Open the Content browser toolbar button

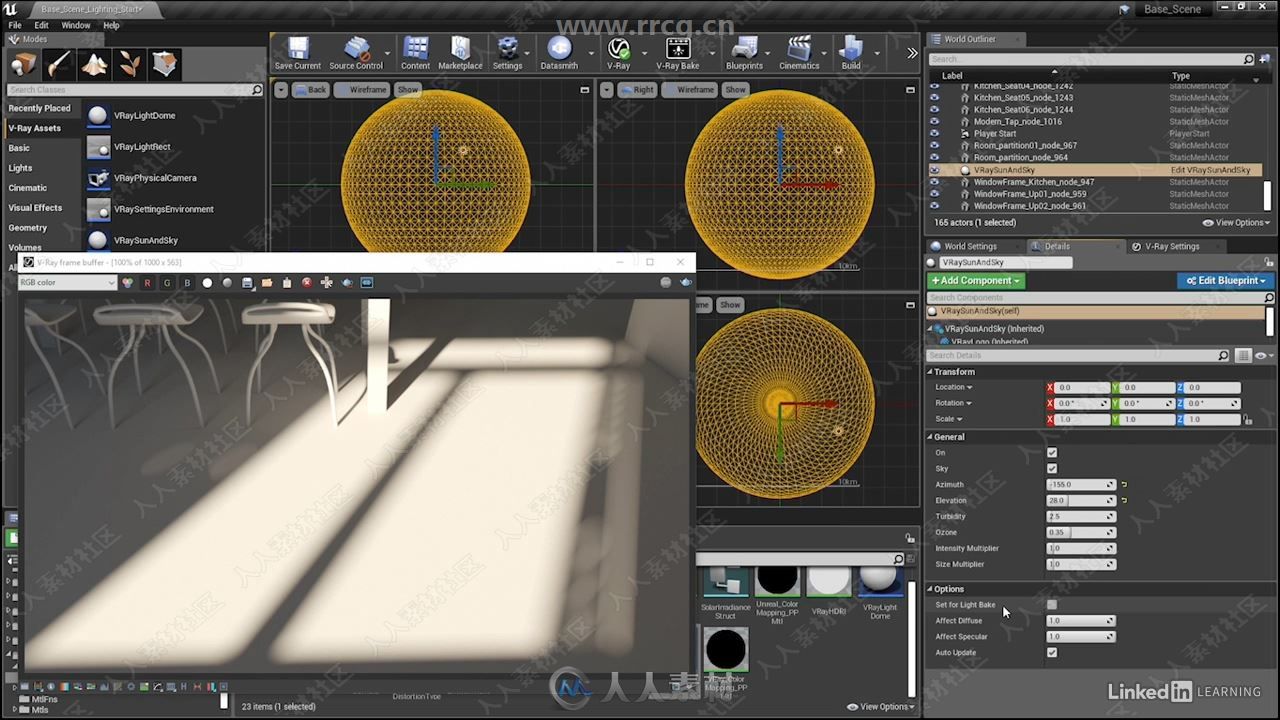[x=415, y=54]
